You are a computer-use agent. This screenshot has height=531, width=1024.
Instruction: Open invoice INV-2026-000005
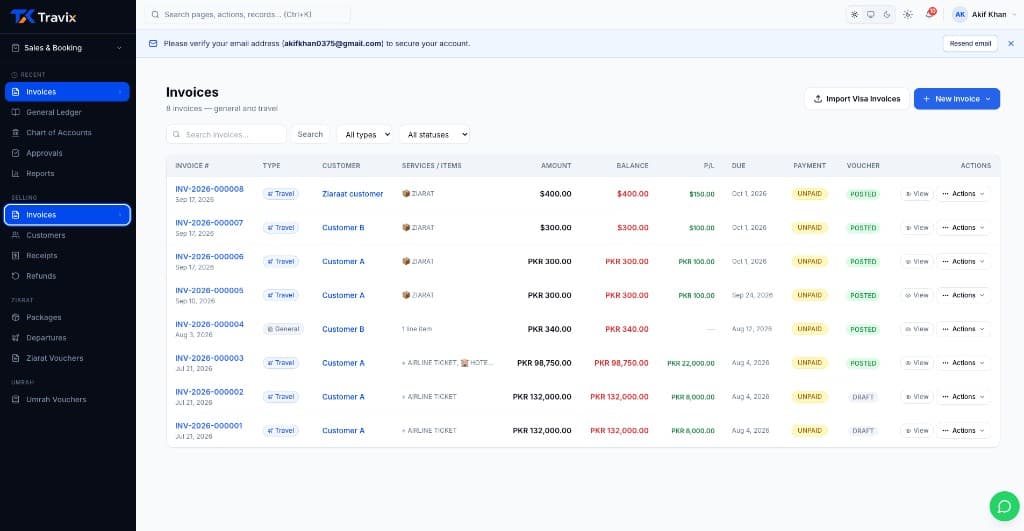[x=209, y=291]
